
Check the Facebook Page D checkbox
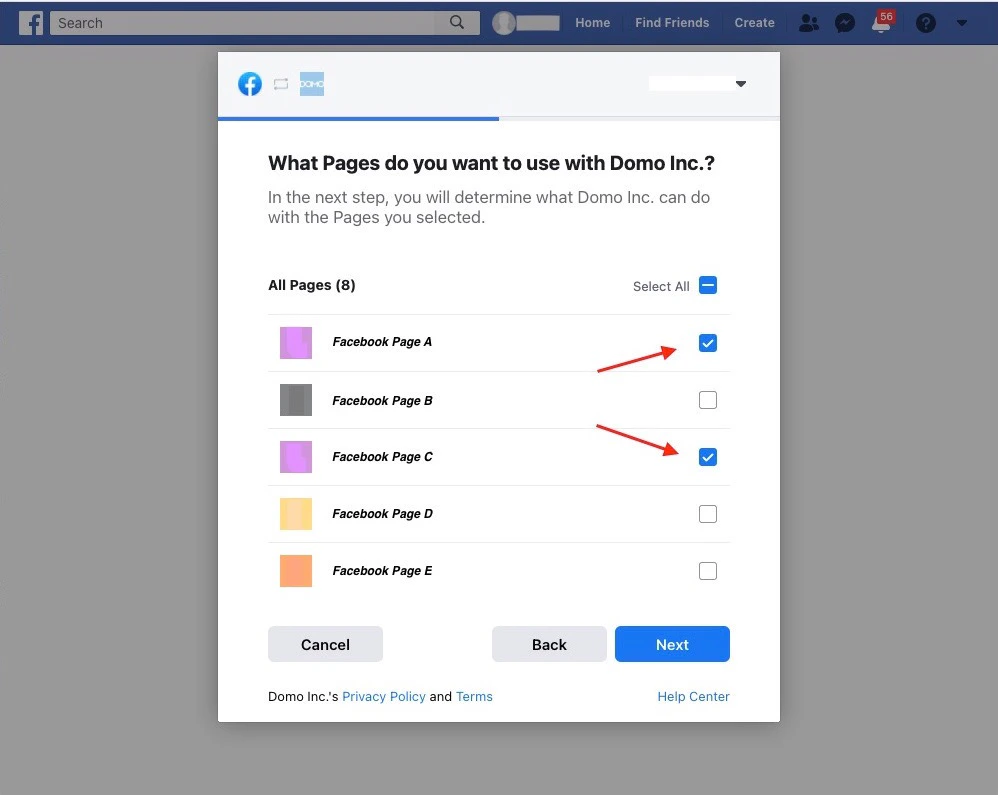708,514
